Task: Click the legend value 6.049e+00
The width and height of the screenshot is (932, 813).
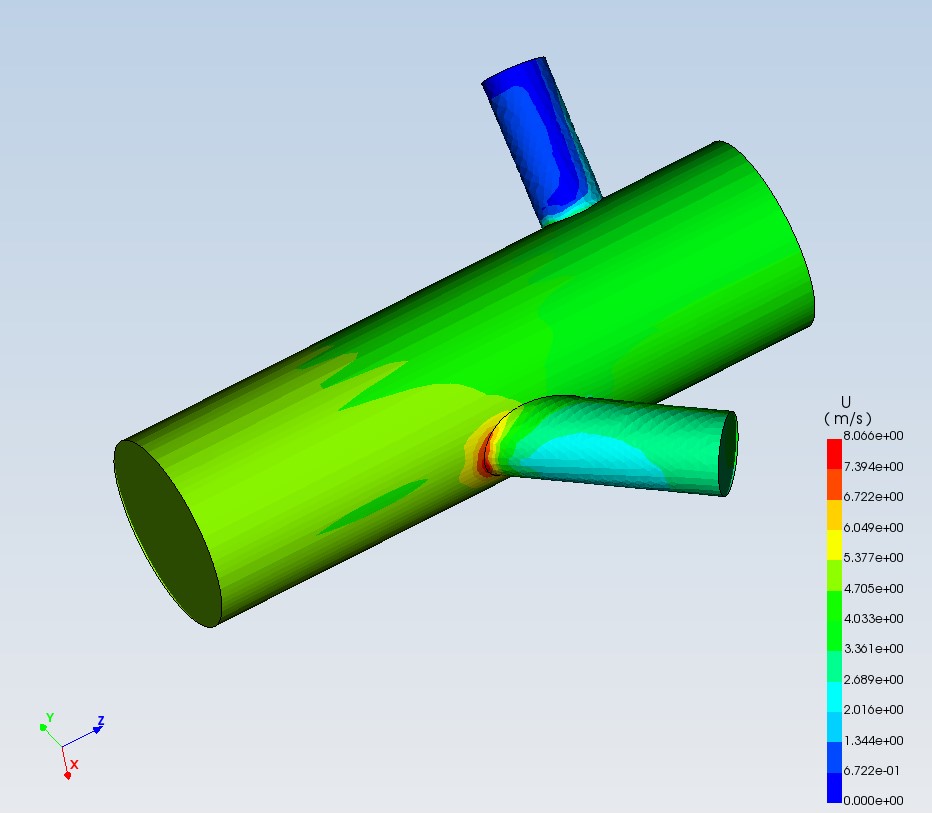Action: (873, 528)
